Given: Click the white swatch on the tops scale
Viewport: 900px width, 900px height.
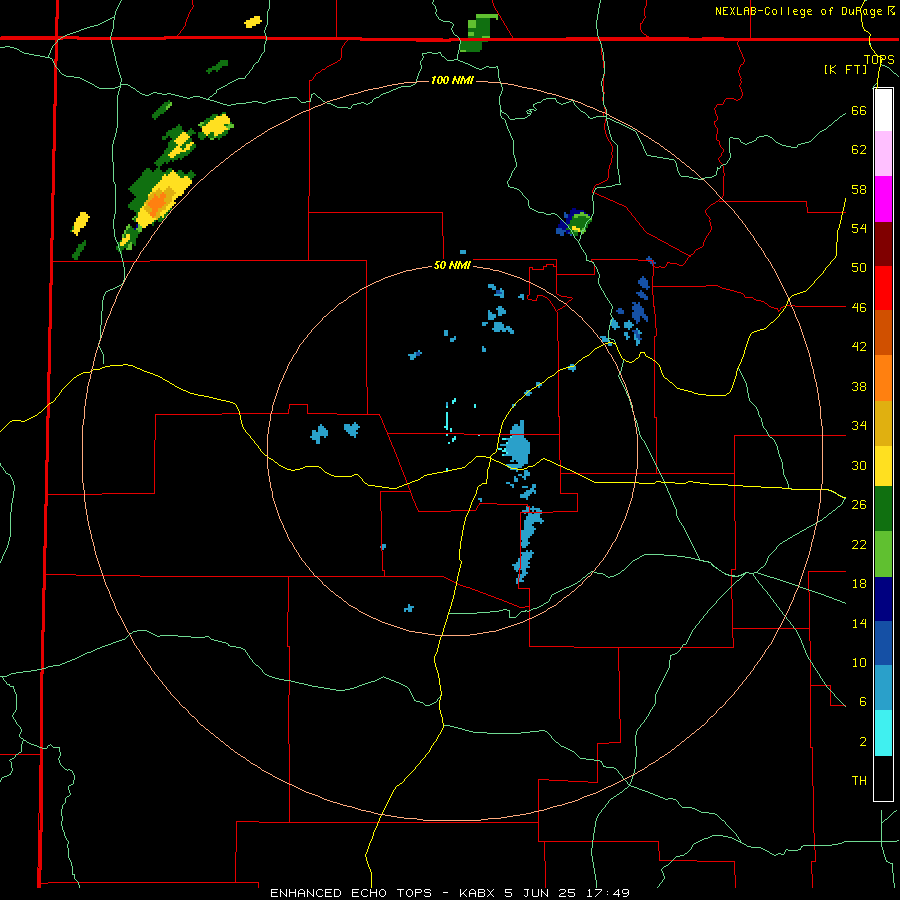Looking at the screenshot, I should click(x=883, y=110).
